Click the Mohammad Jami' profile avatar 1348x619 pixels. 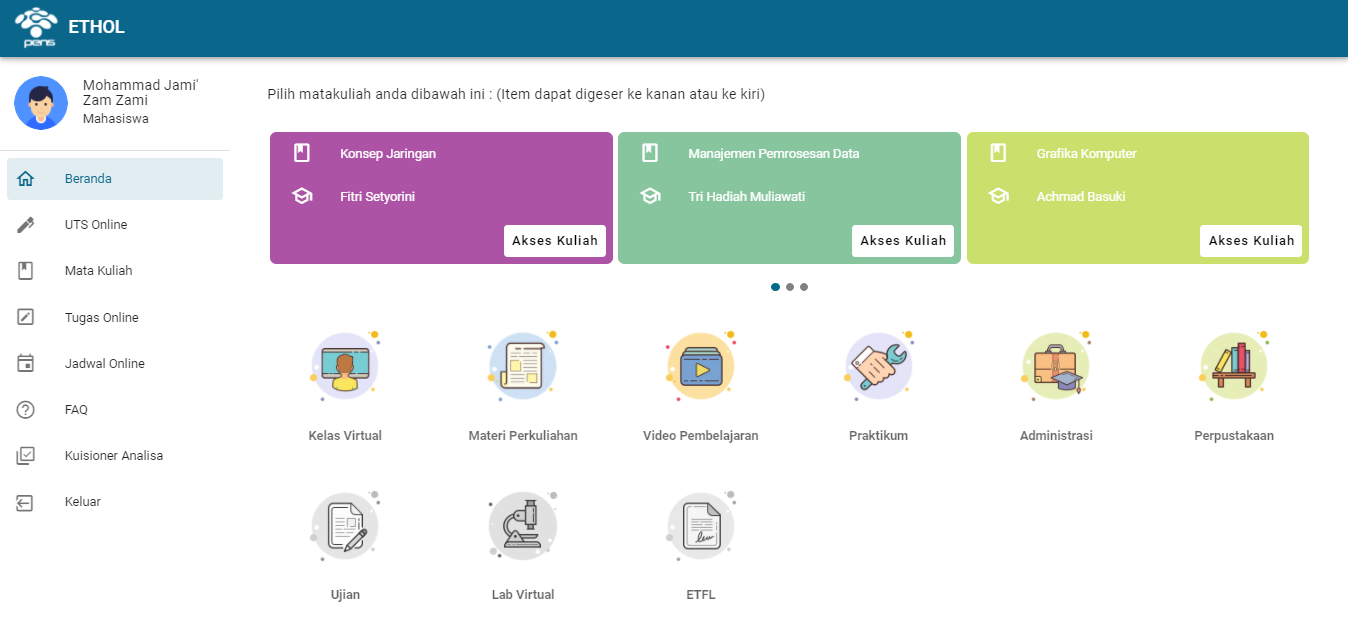click(x=41, y=103)
